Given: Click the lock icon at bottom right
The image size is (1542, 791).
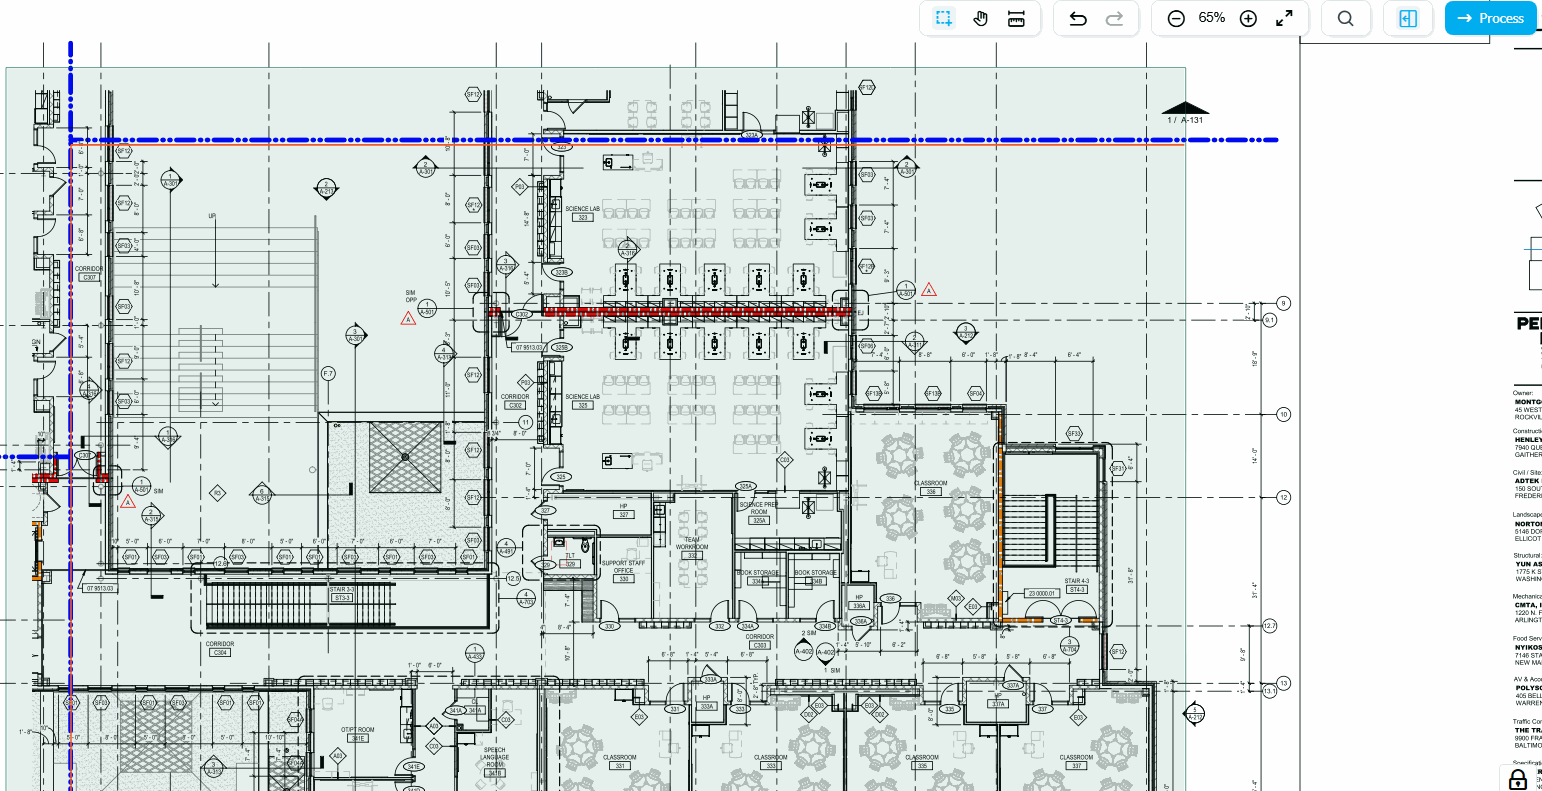Looking at the screenshot, I should (x=1518, y=778).
